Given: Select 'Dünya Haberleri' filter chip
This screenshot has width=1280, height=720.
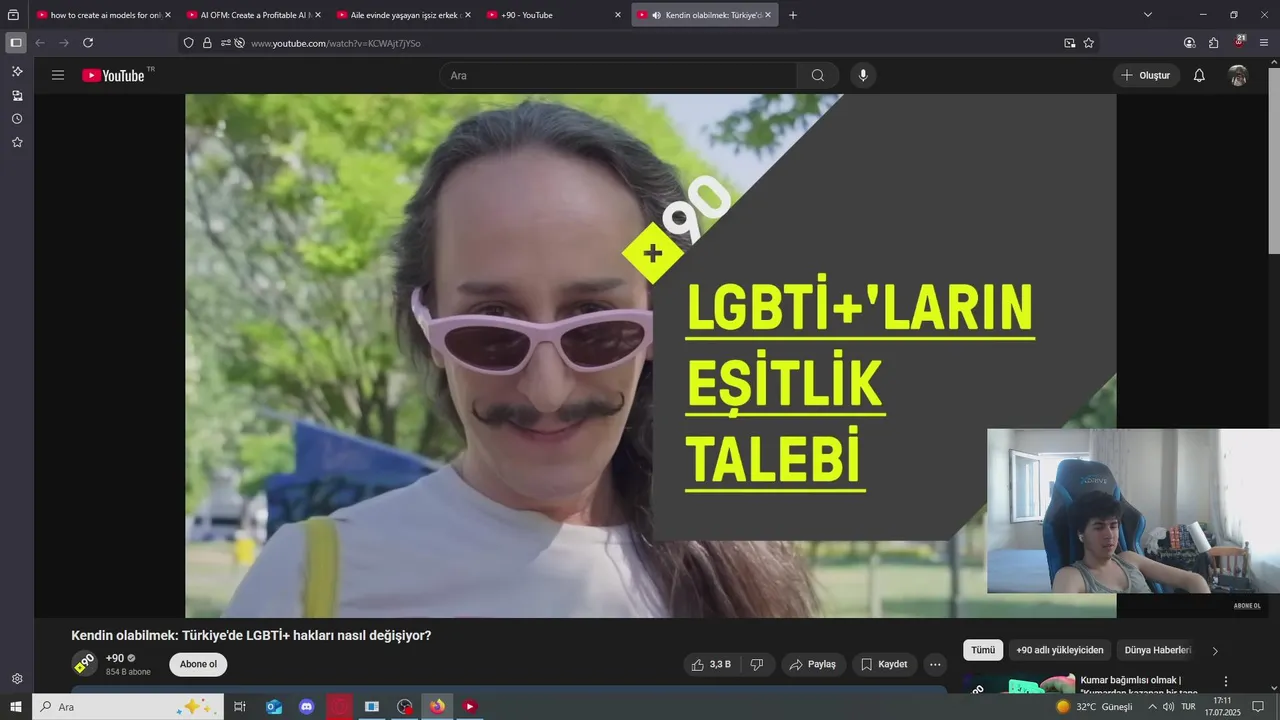Looking at the screenshot, I should tap(1158, 650).
